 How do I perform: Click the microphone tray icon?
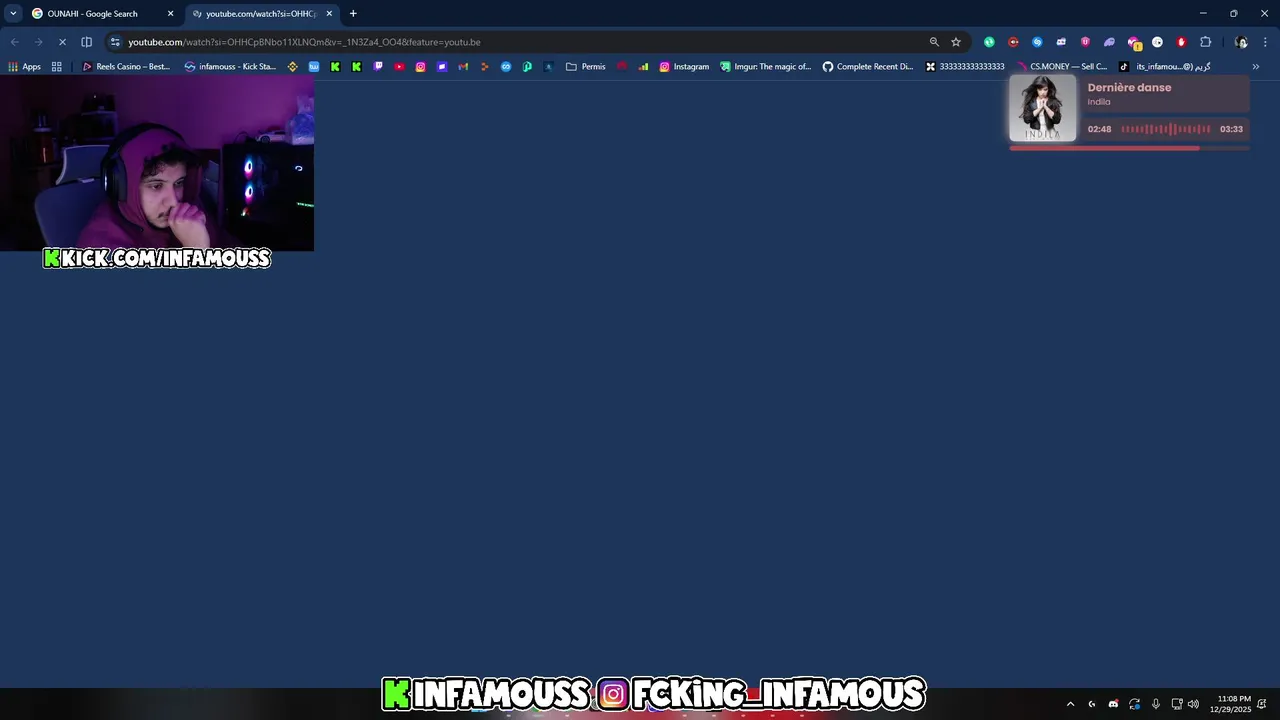tap(1156, 704)
